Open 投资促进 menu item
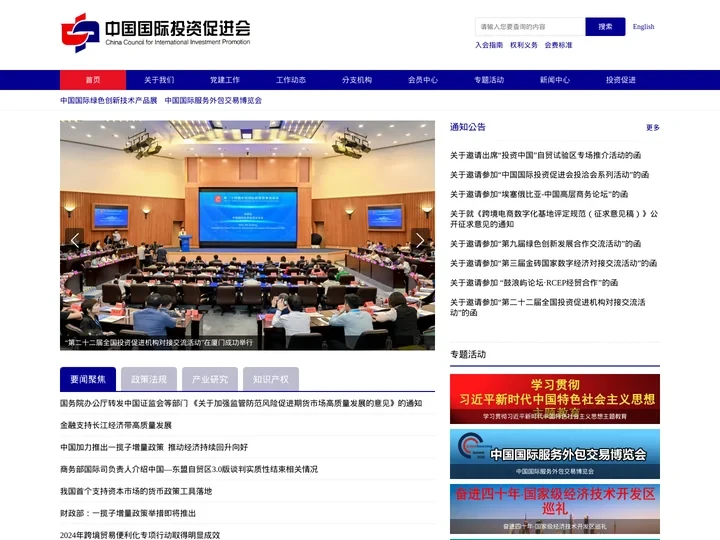Viewport: 720px width, 540px height. tap(621, 80)
